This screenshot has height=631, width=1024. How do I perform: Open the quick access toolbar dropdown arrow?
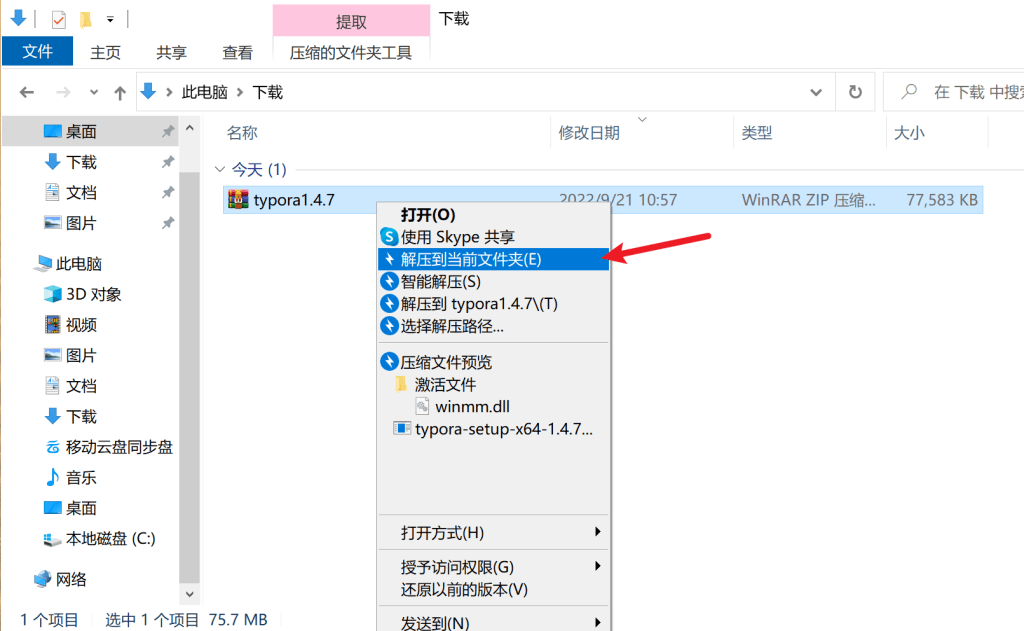[x=111, y=17]
